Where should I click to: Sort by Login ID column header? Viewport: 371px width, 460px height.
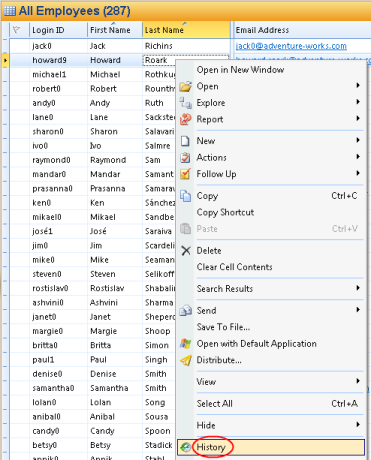pyautogui.click(x=58, y=30)
